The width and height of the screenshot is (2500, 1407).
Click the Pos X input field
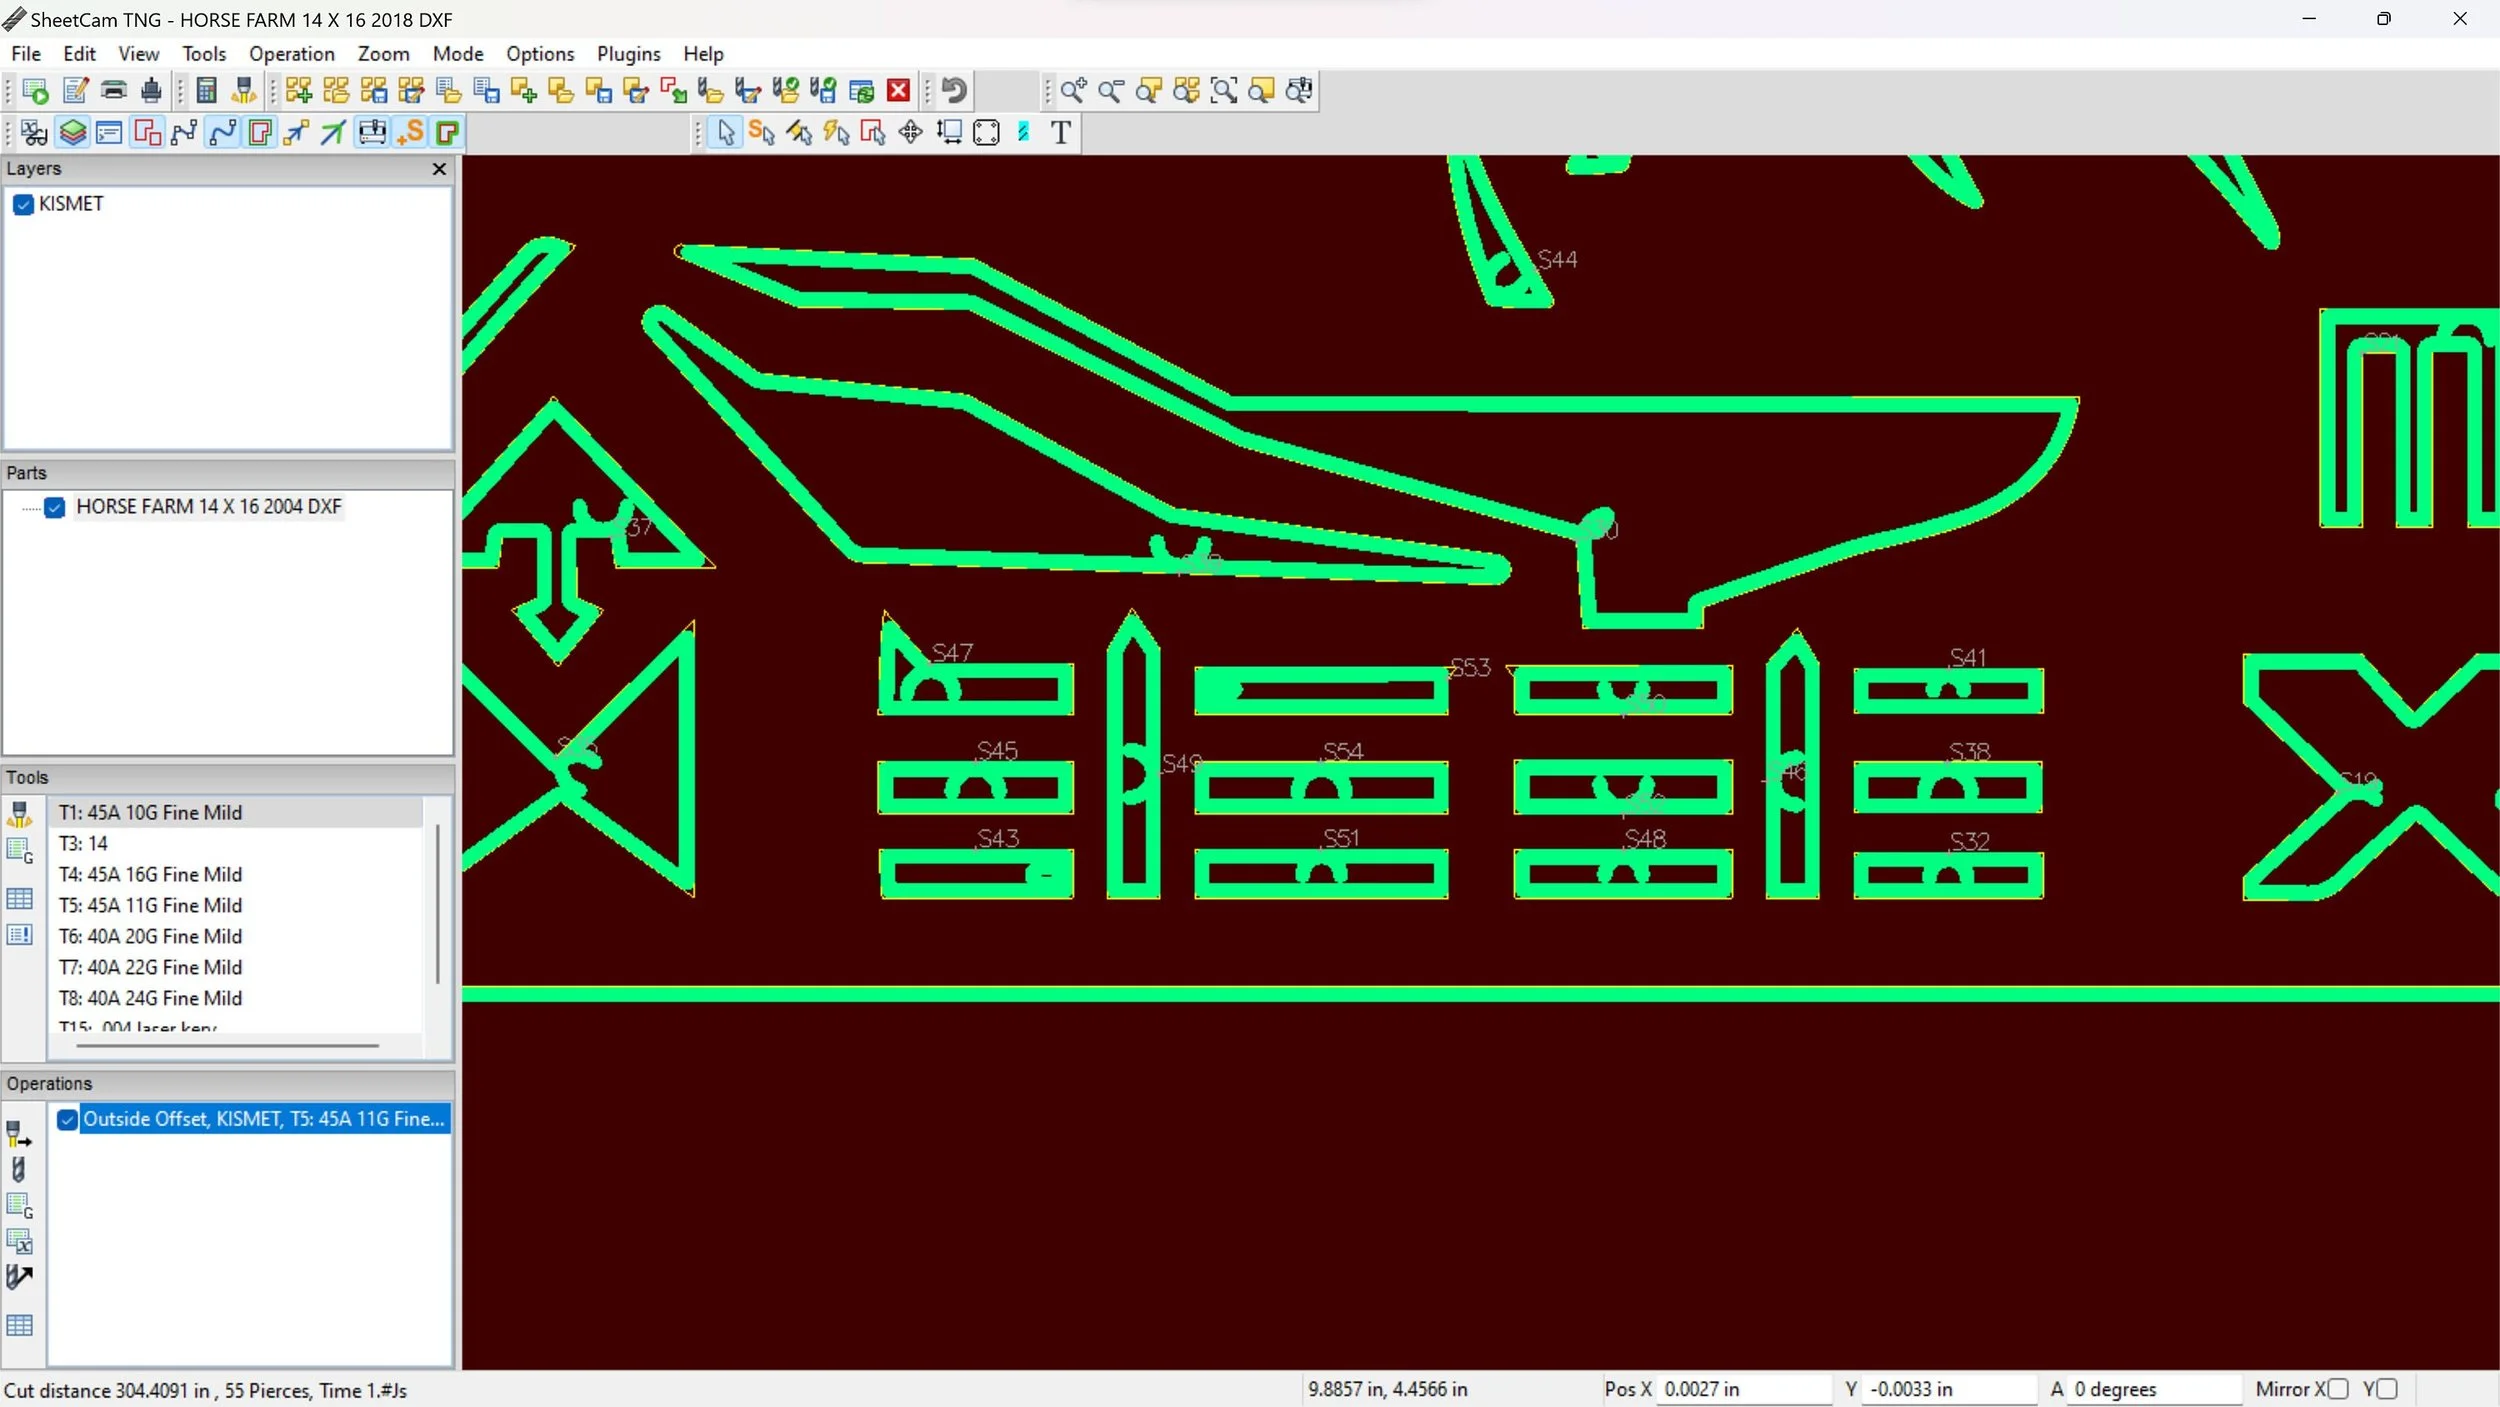pos(1743,1389)
